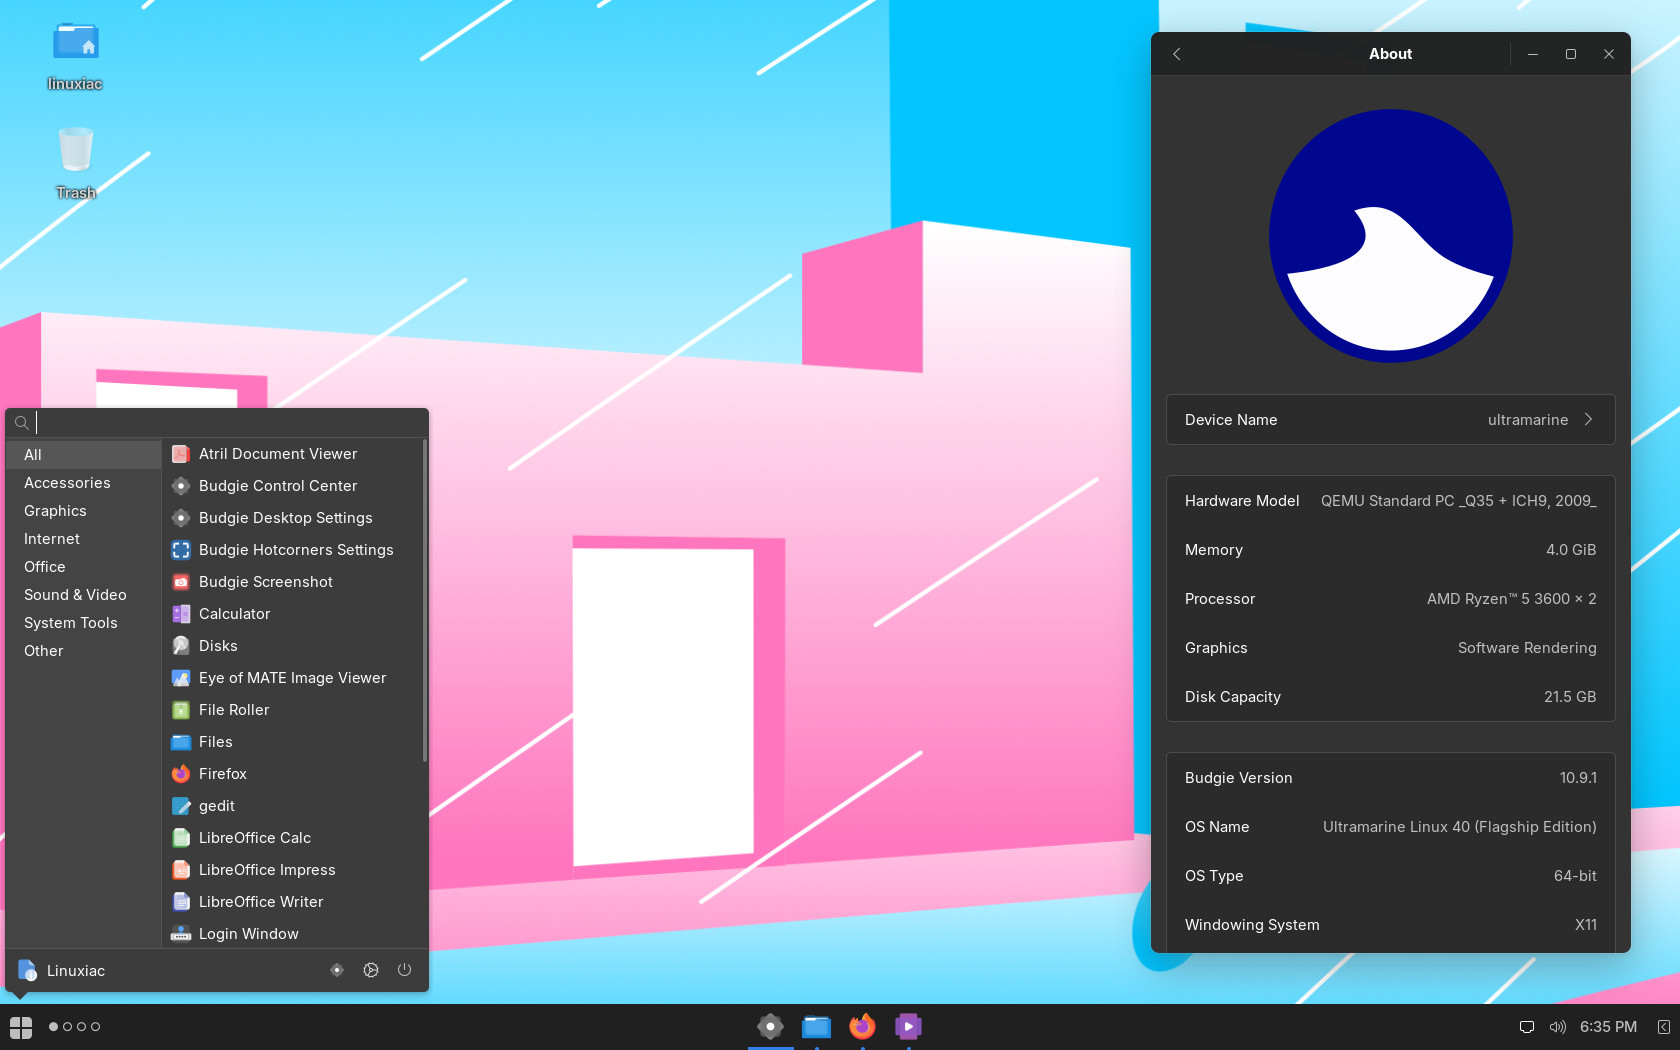This screenshot has width=1680, height=1050.
Task: Switch to the third workspace dot
Action: (x=81, y=1027)
